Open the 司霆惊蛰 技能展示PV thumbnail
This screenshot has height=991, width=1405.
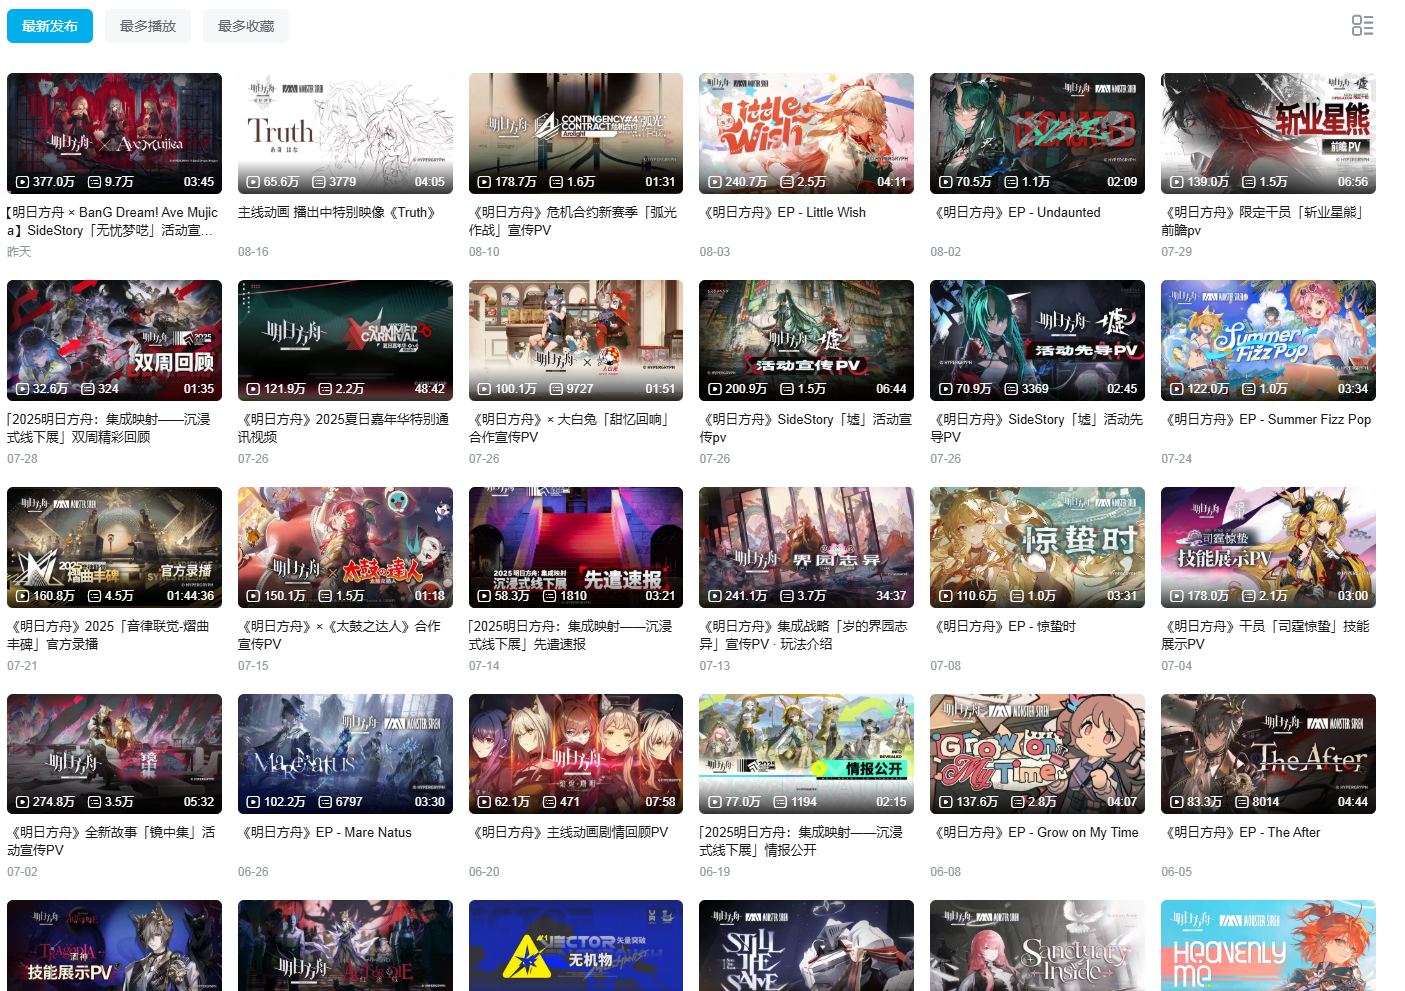pyautogui.click(x=1268, y=547)
